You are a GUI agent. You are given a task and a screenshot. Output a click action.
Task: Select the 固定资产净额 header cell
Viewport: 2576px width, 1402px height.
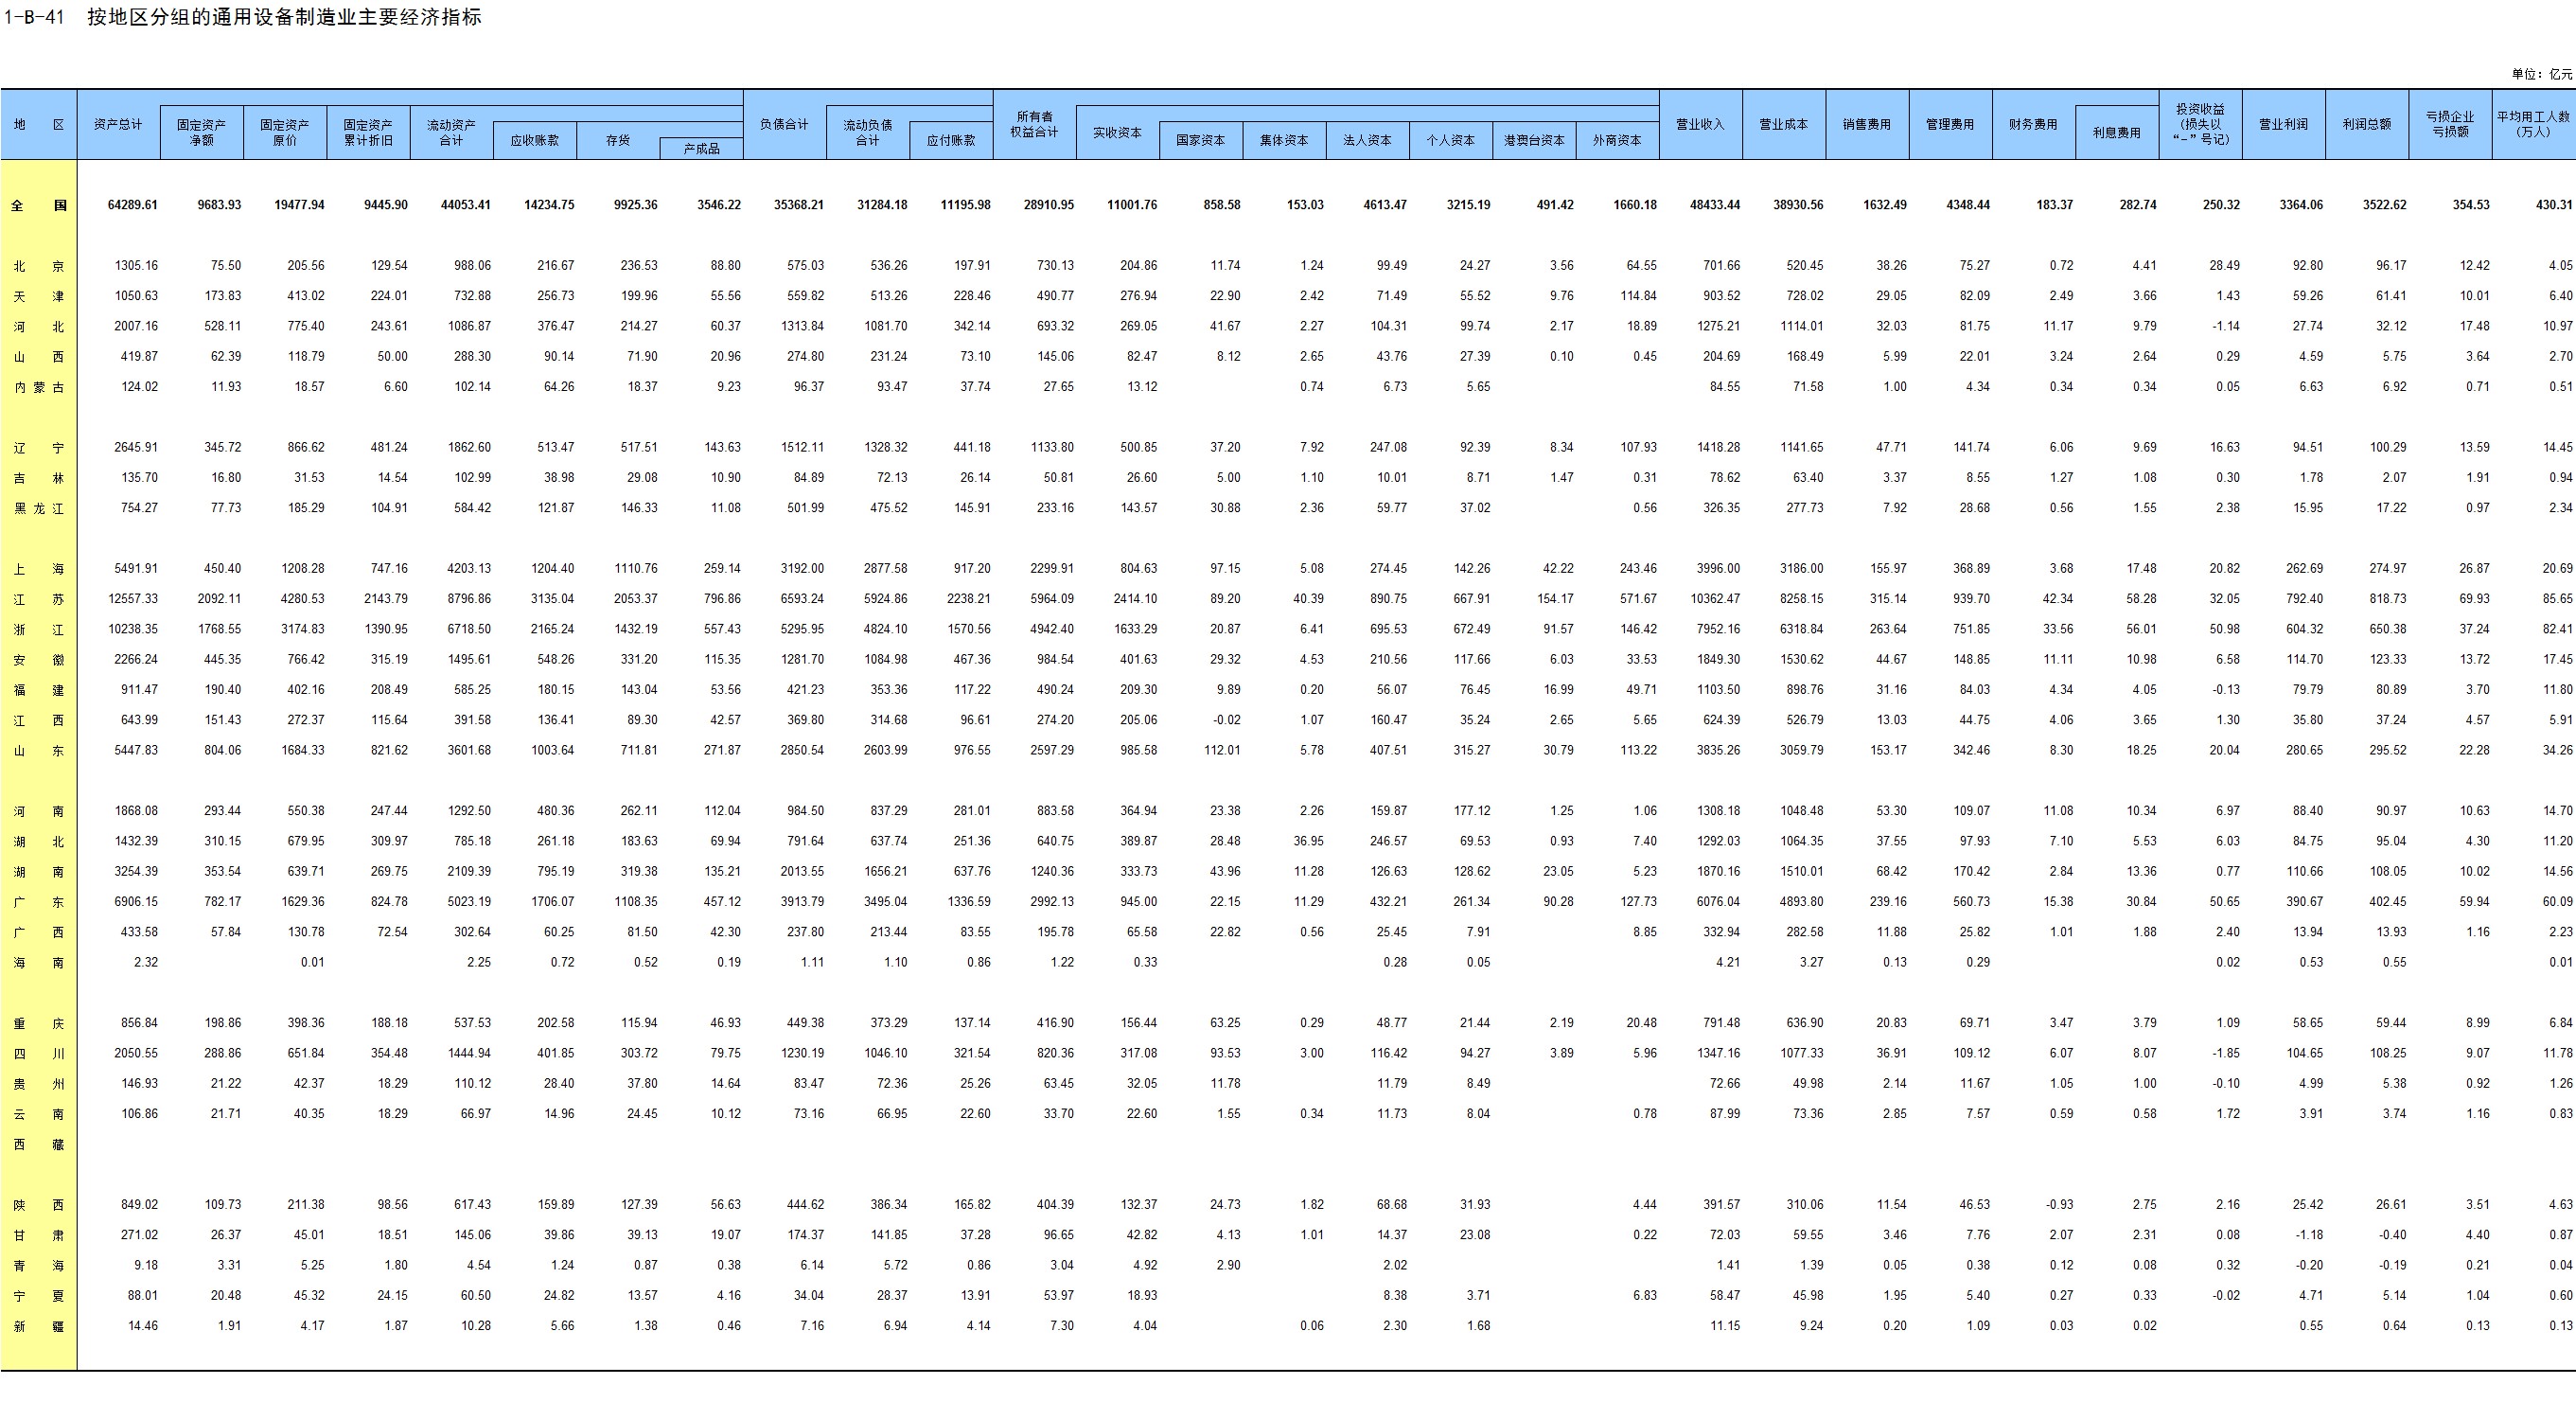click(x=201, y=132)
